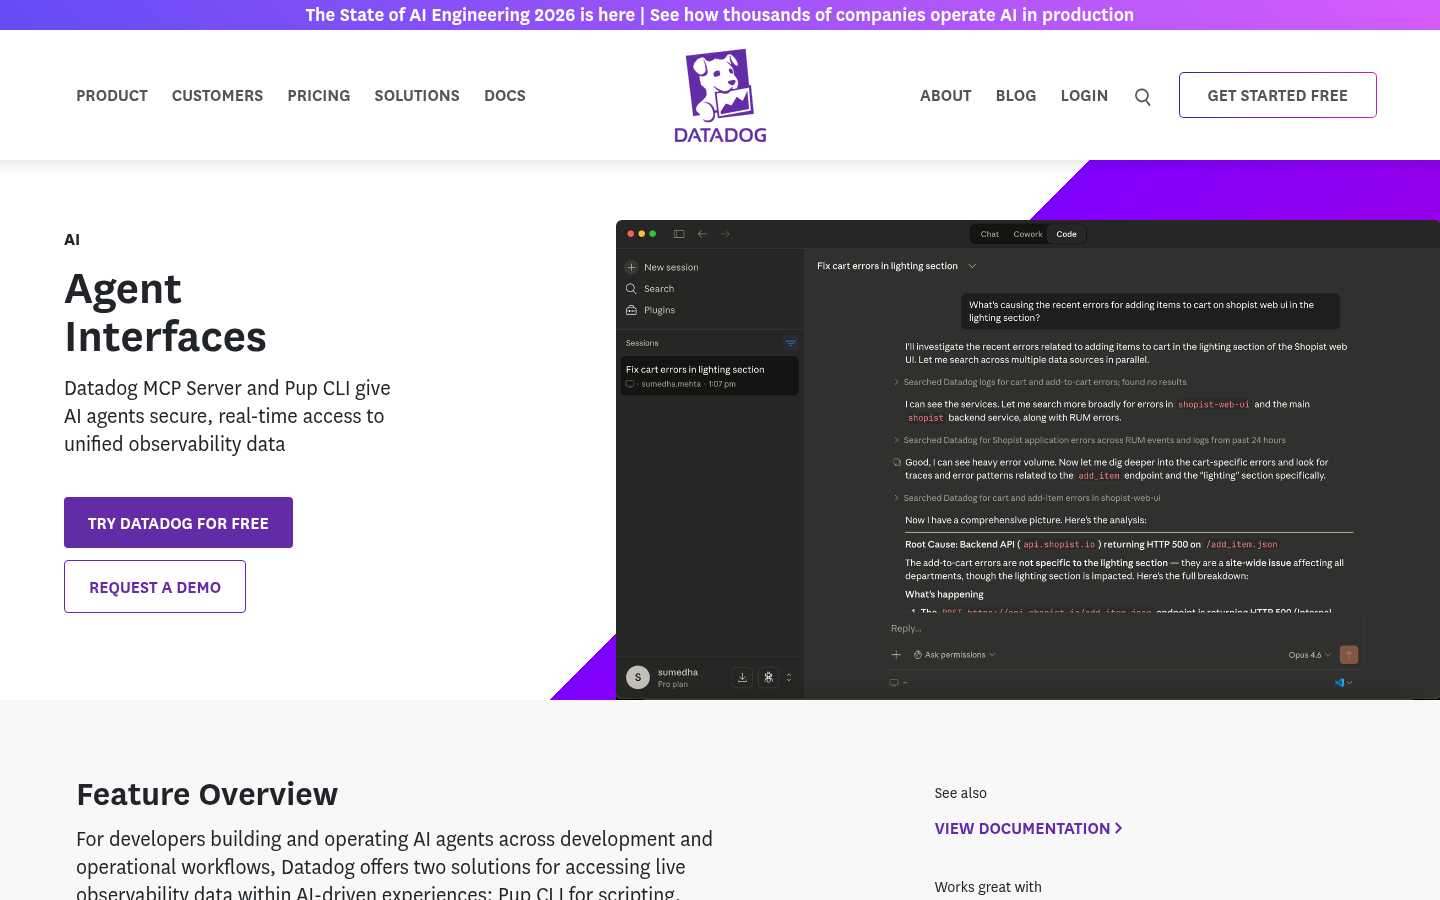The image size is (1440, 900).
Task: Open the site search magnifier icon
Action: coord(1143,97)
